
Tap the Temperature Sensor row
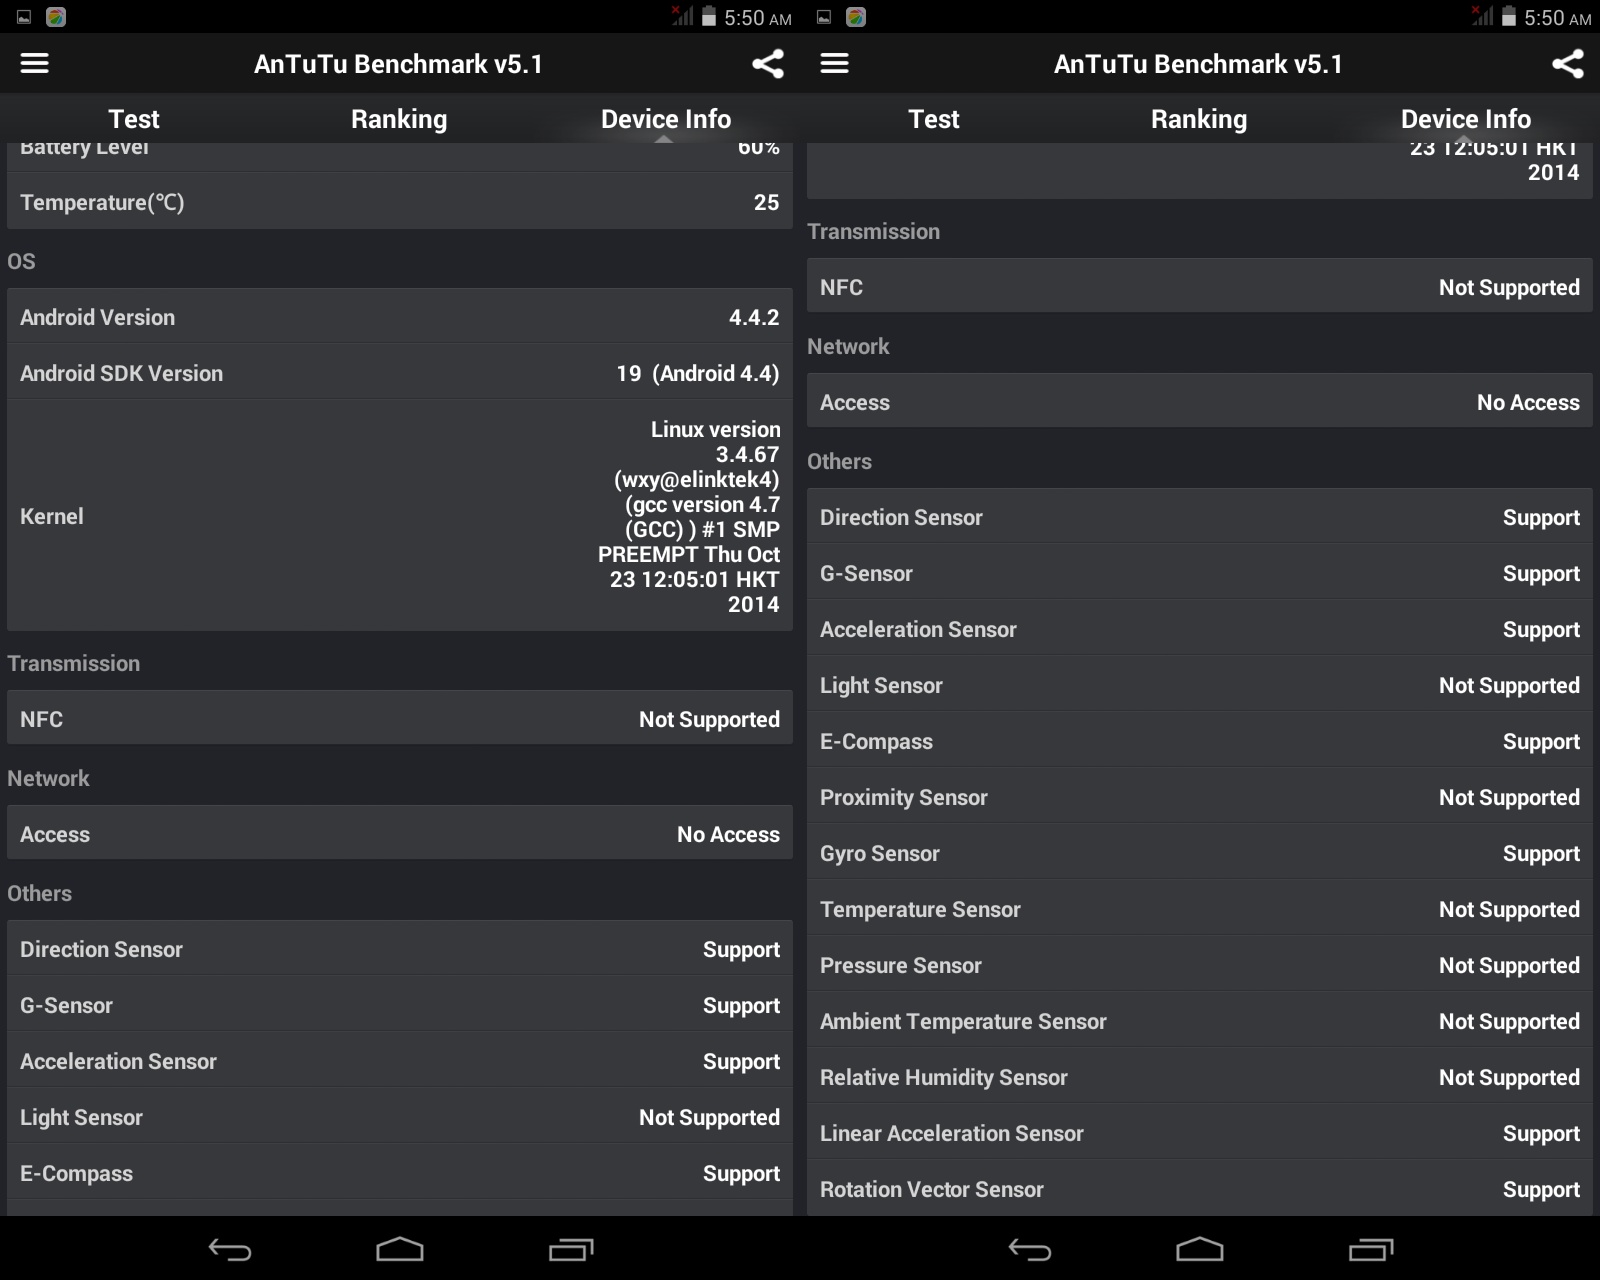tap(1200, 909)
